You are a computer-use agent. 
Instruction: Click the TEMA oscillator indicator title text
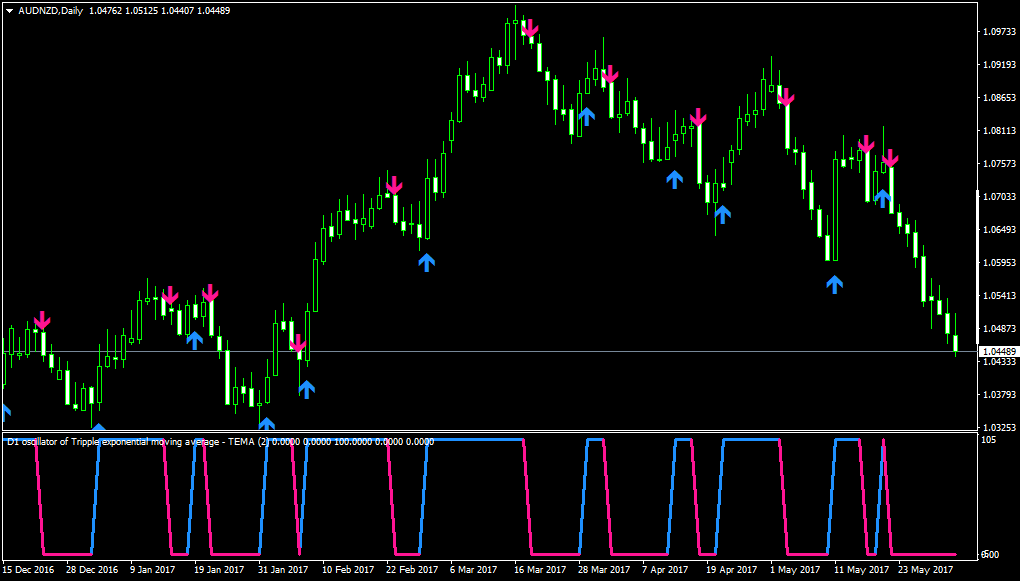pyautogui.click(x=221, y=442)
